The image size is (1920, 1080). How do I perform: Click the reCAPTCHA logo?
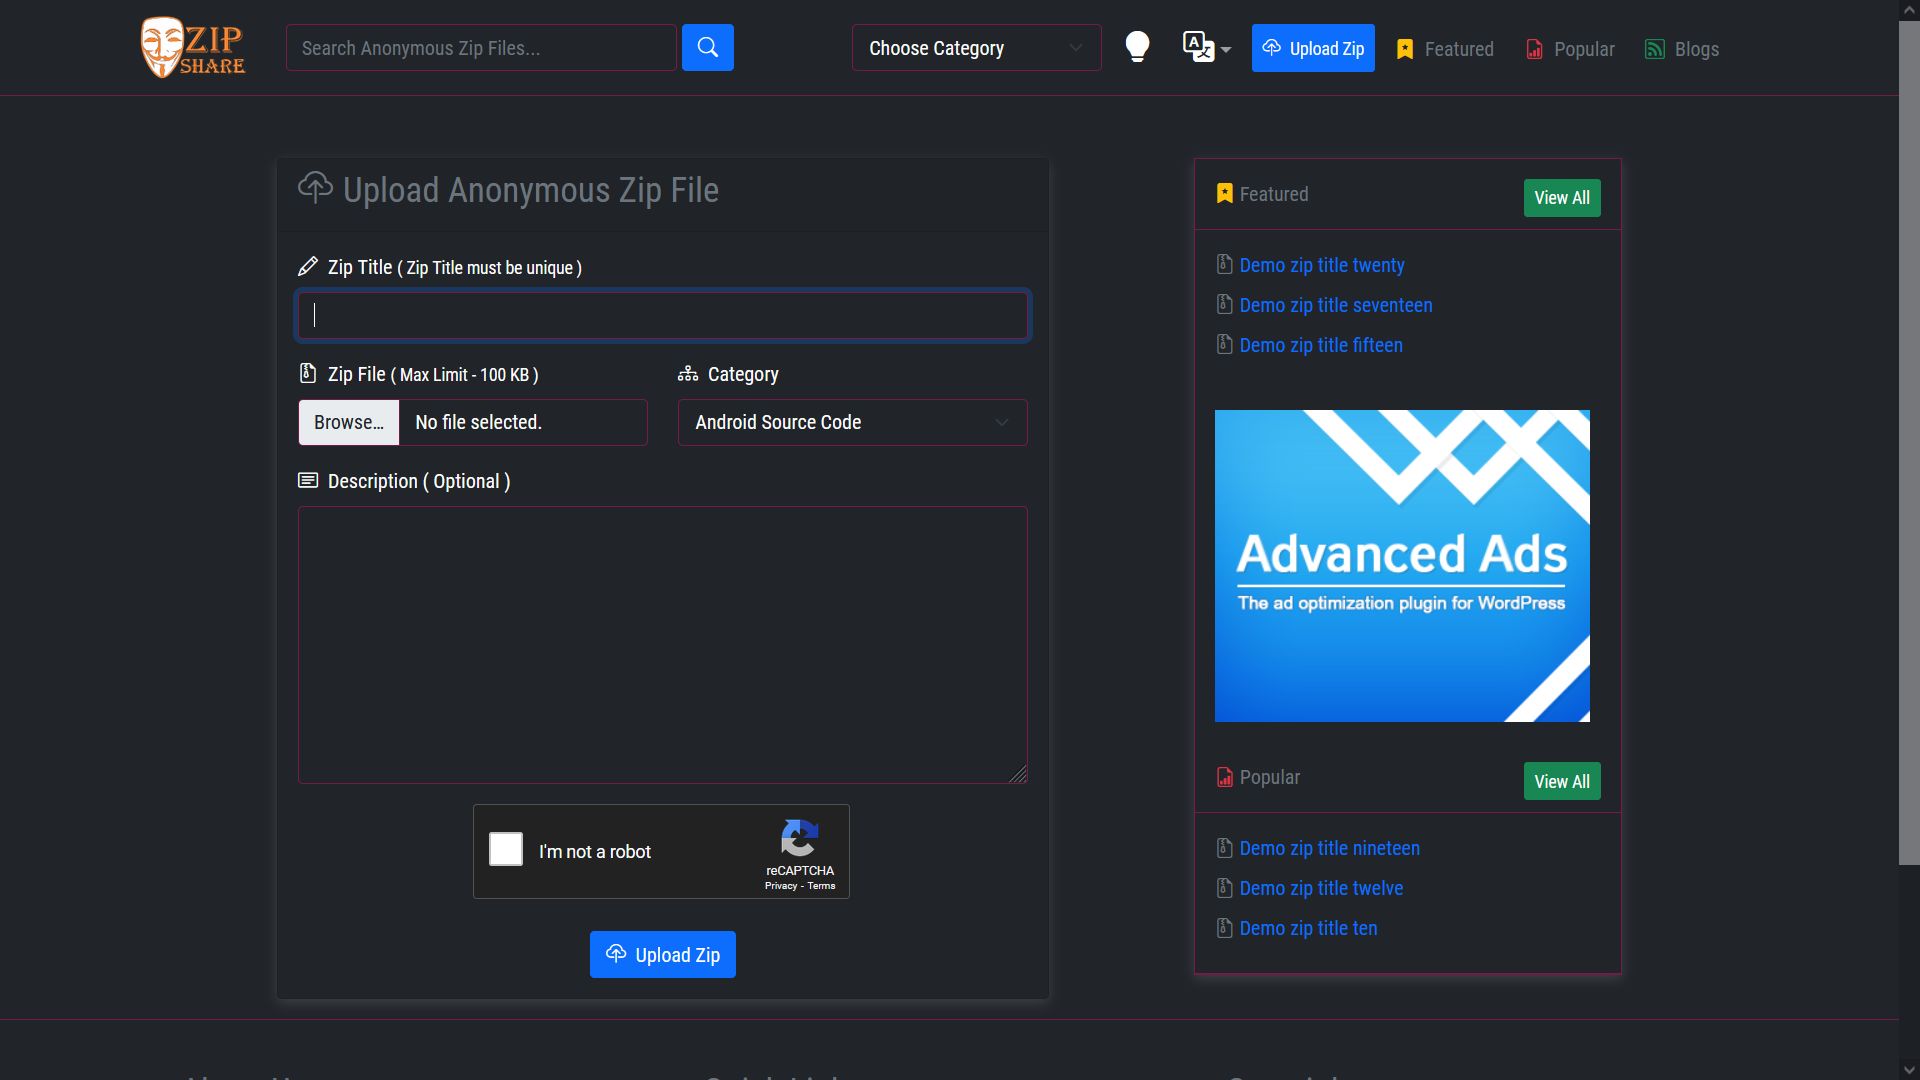coord(799,840)
